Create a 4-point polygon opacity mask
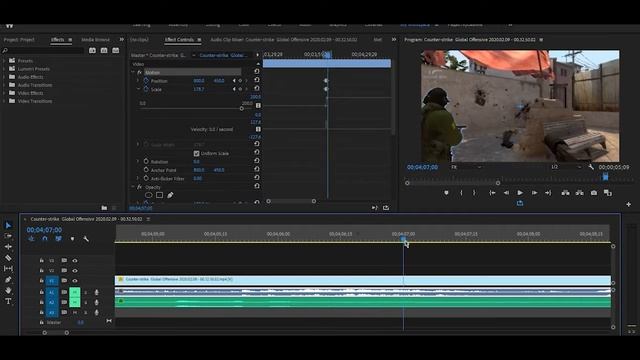The height and width of the screenshot is (360, 640). (x=159, y=195)
